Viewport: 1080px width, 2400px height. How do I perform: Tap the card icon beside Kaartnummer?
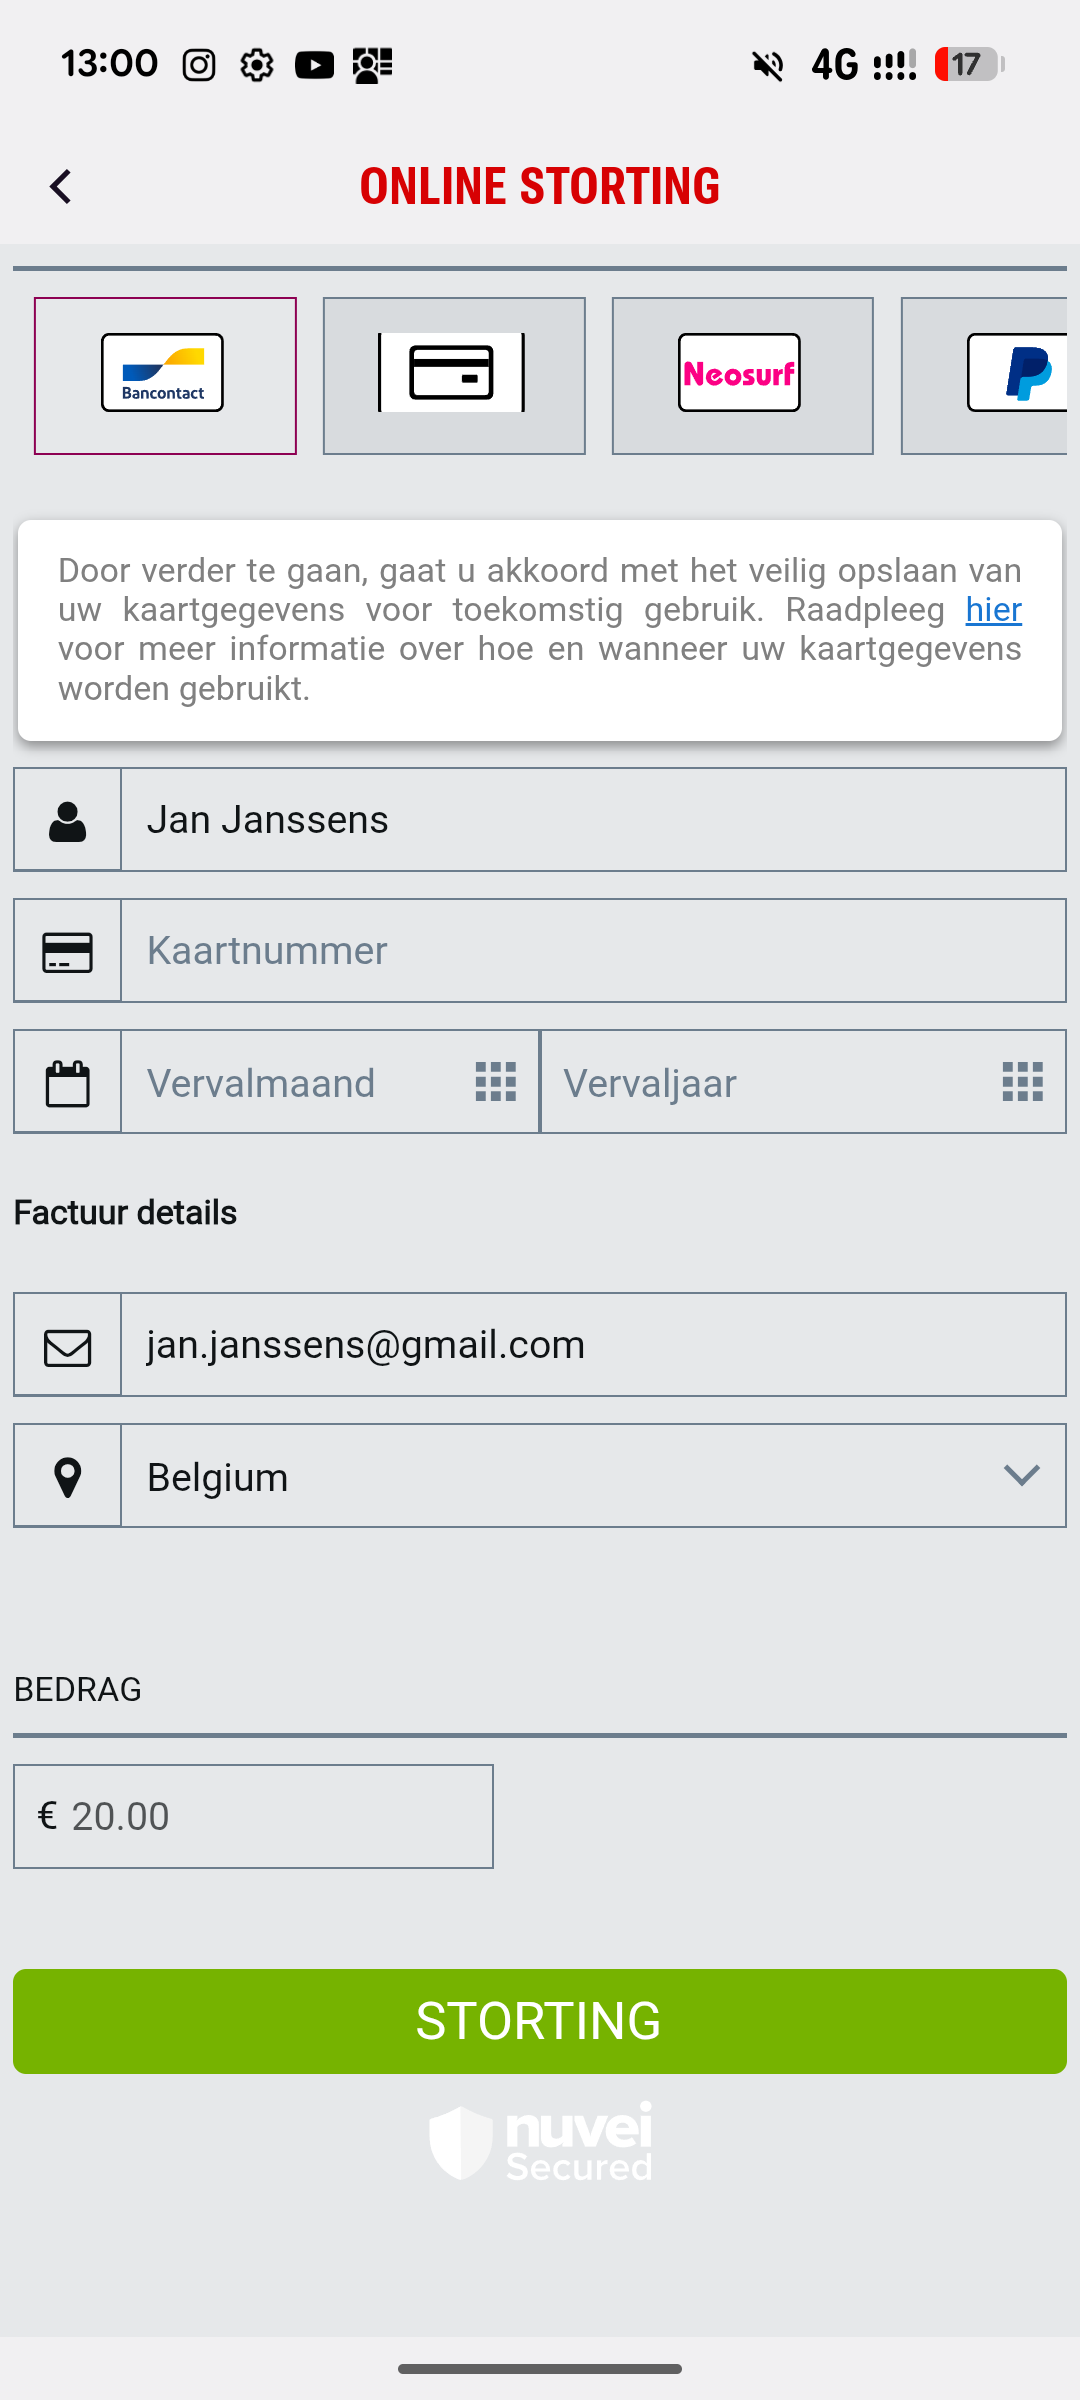tap(67, 951)
